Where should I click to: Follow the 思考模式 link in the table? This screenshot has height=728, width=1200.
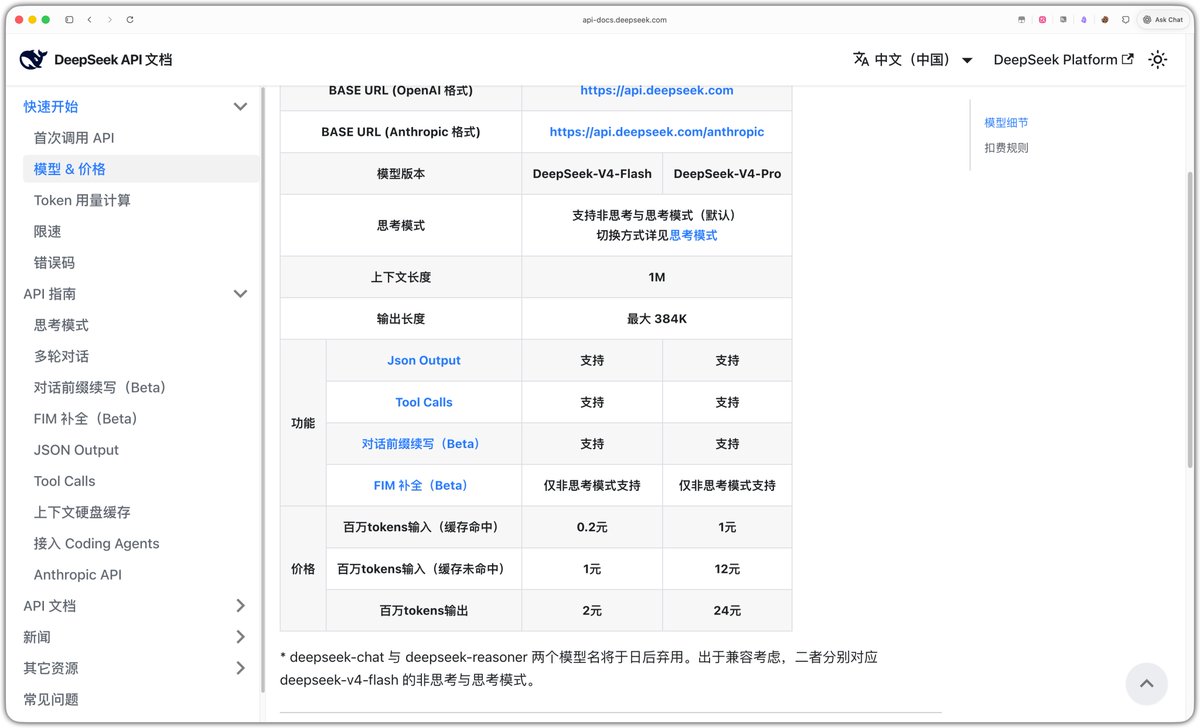(x=693, y=235)
